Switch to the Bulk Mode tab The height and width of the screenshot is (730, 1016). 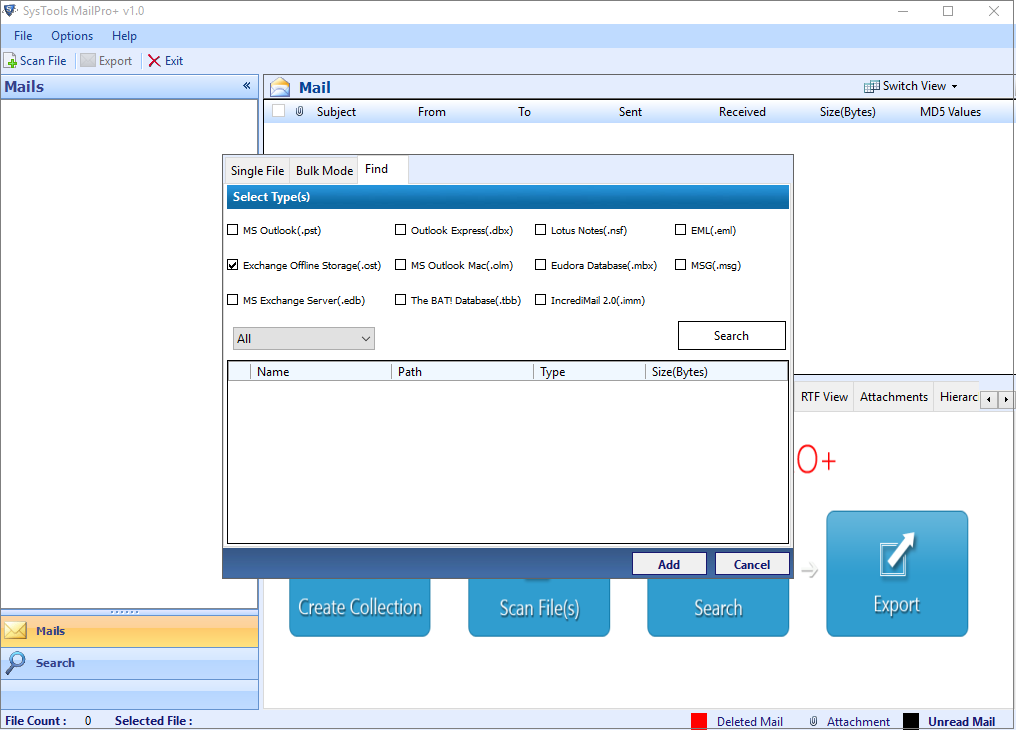324,170
